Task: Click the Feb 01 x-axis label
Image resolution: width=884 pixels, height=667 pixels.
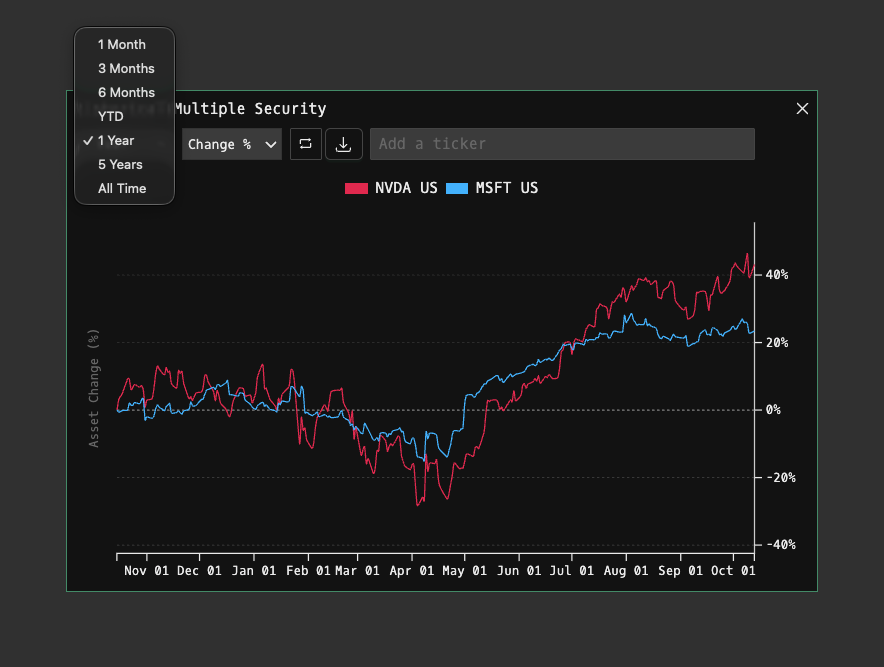Action: (308, 571)
